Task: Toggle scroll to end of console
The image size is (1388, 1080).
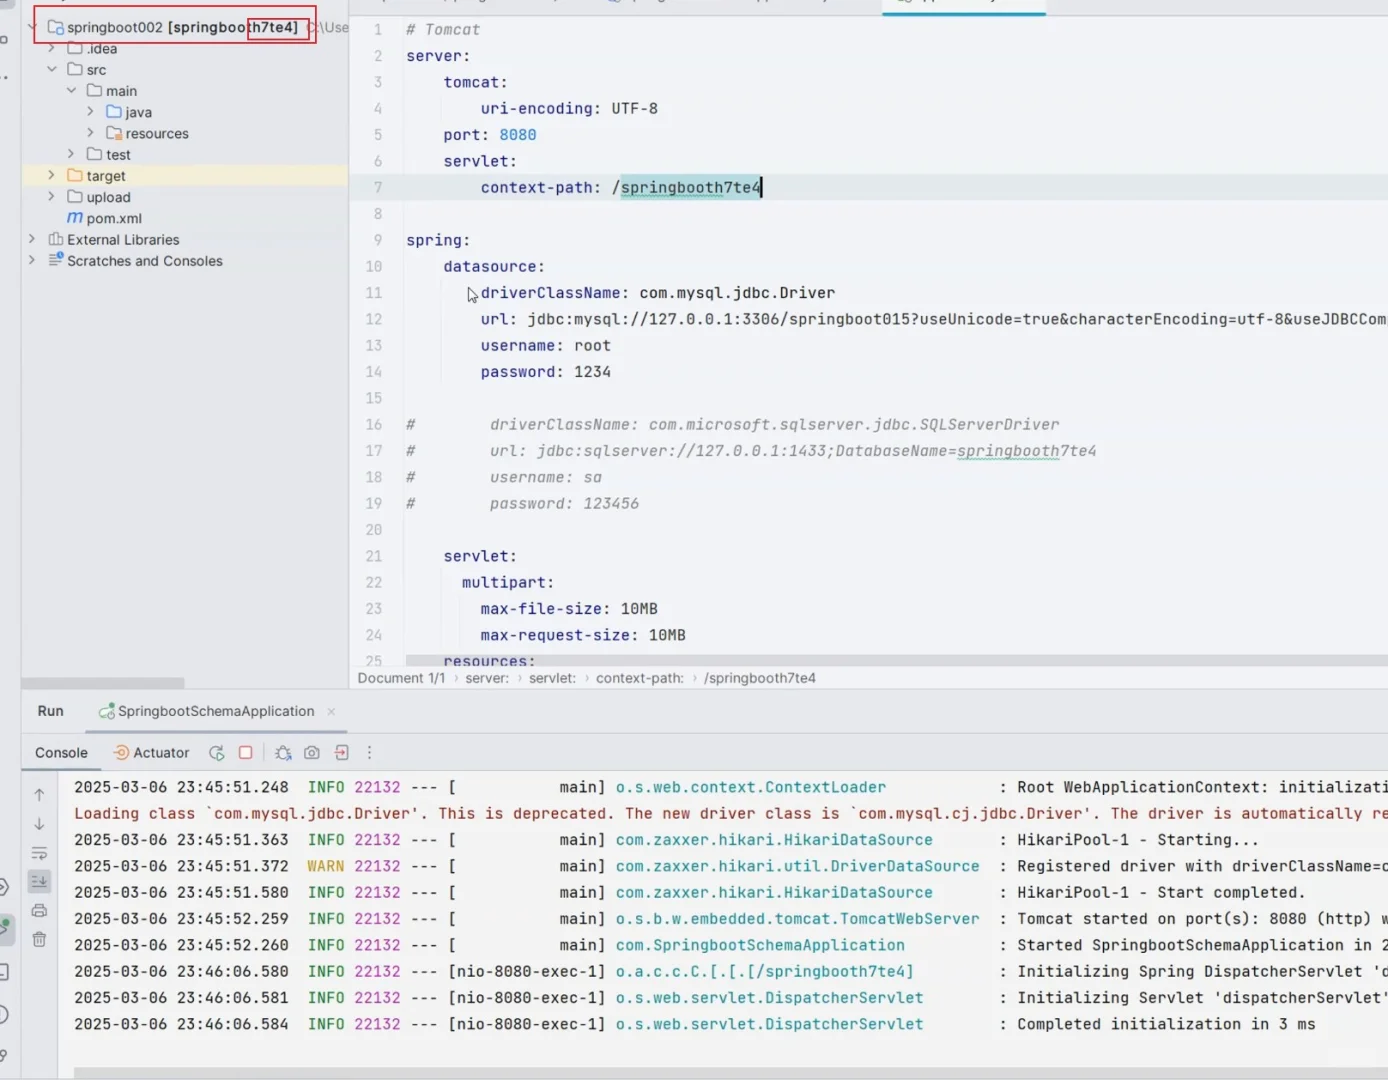Action: pos(39,881)
